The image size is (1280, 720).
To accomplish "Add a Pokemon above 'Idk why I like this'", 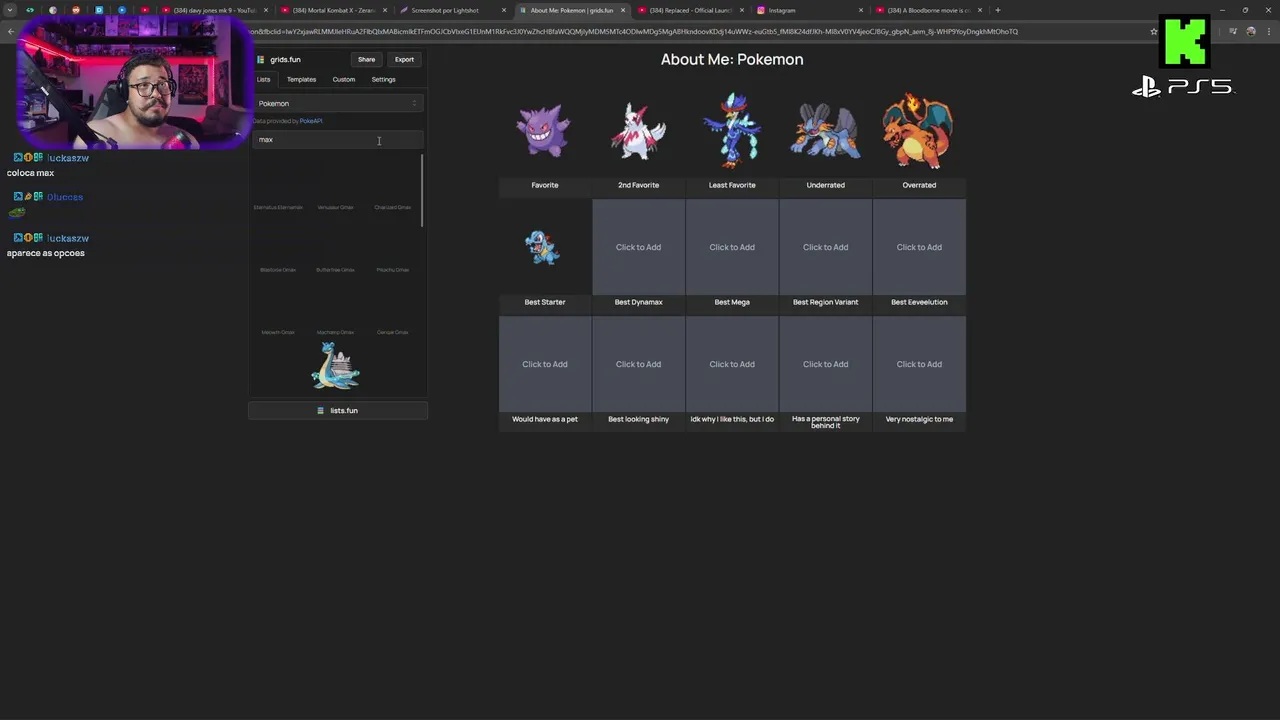I will click(732, 364).
